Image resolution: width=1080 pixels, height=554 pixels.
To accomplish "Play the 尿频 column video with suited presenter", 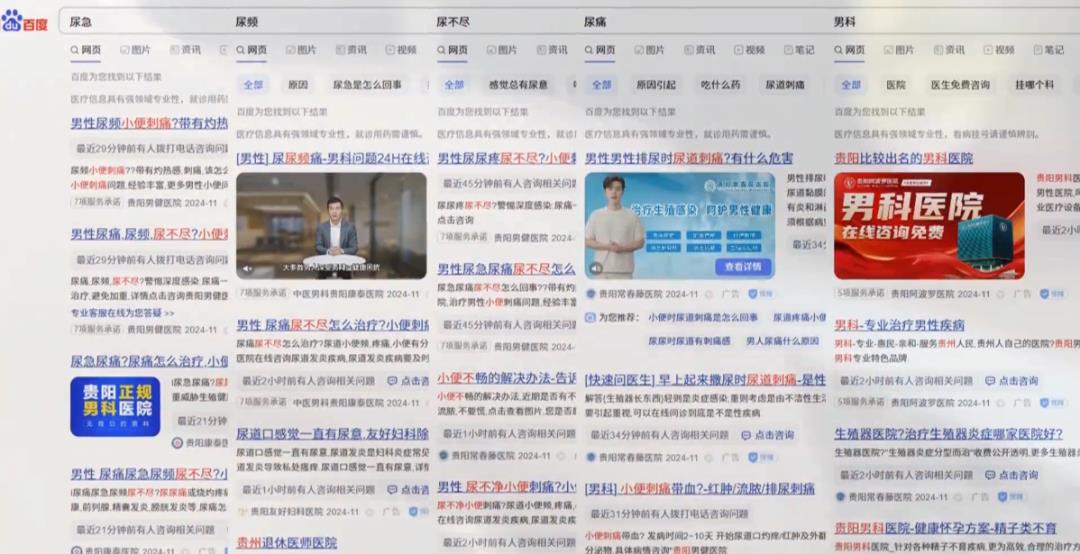I will pos(331,225).
